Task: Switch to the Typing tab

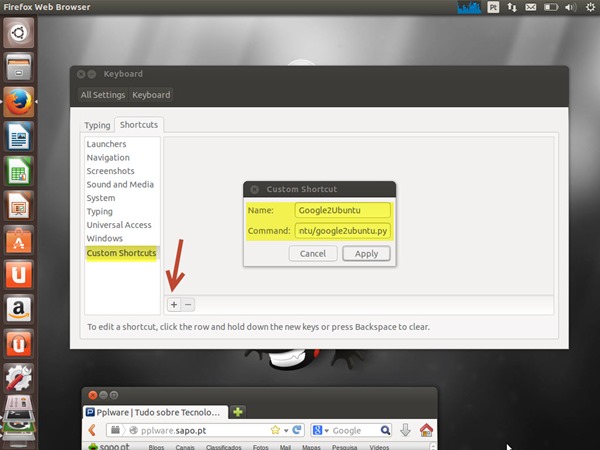Action: (x=97, y=125)
